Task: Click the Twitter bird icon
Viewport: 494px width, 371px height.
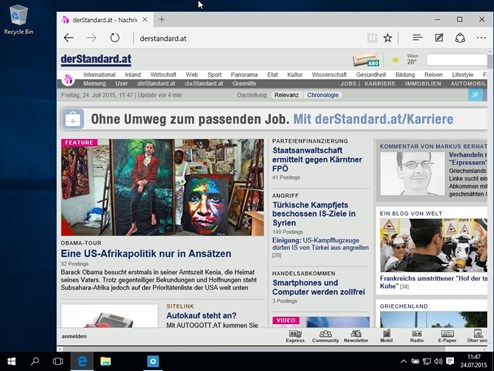Action: (475, 95)
